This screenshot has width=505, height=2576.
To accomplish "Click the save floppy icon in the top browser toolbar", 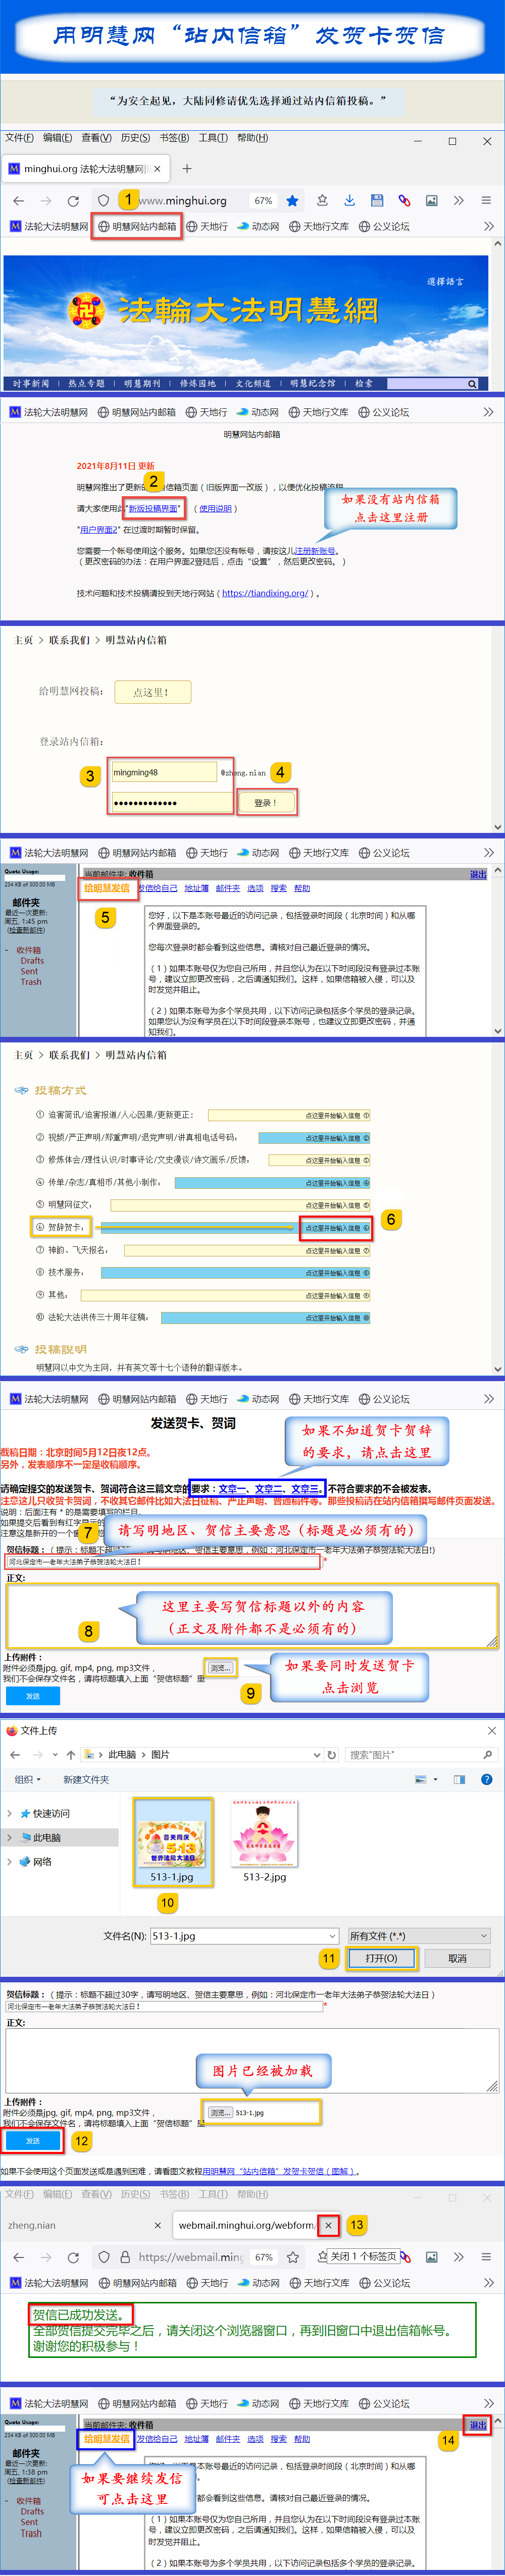I will click(x=377, y=201).
